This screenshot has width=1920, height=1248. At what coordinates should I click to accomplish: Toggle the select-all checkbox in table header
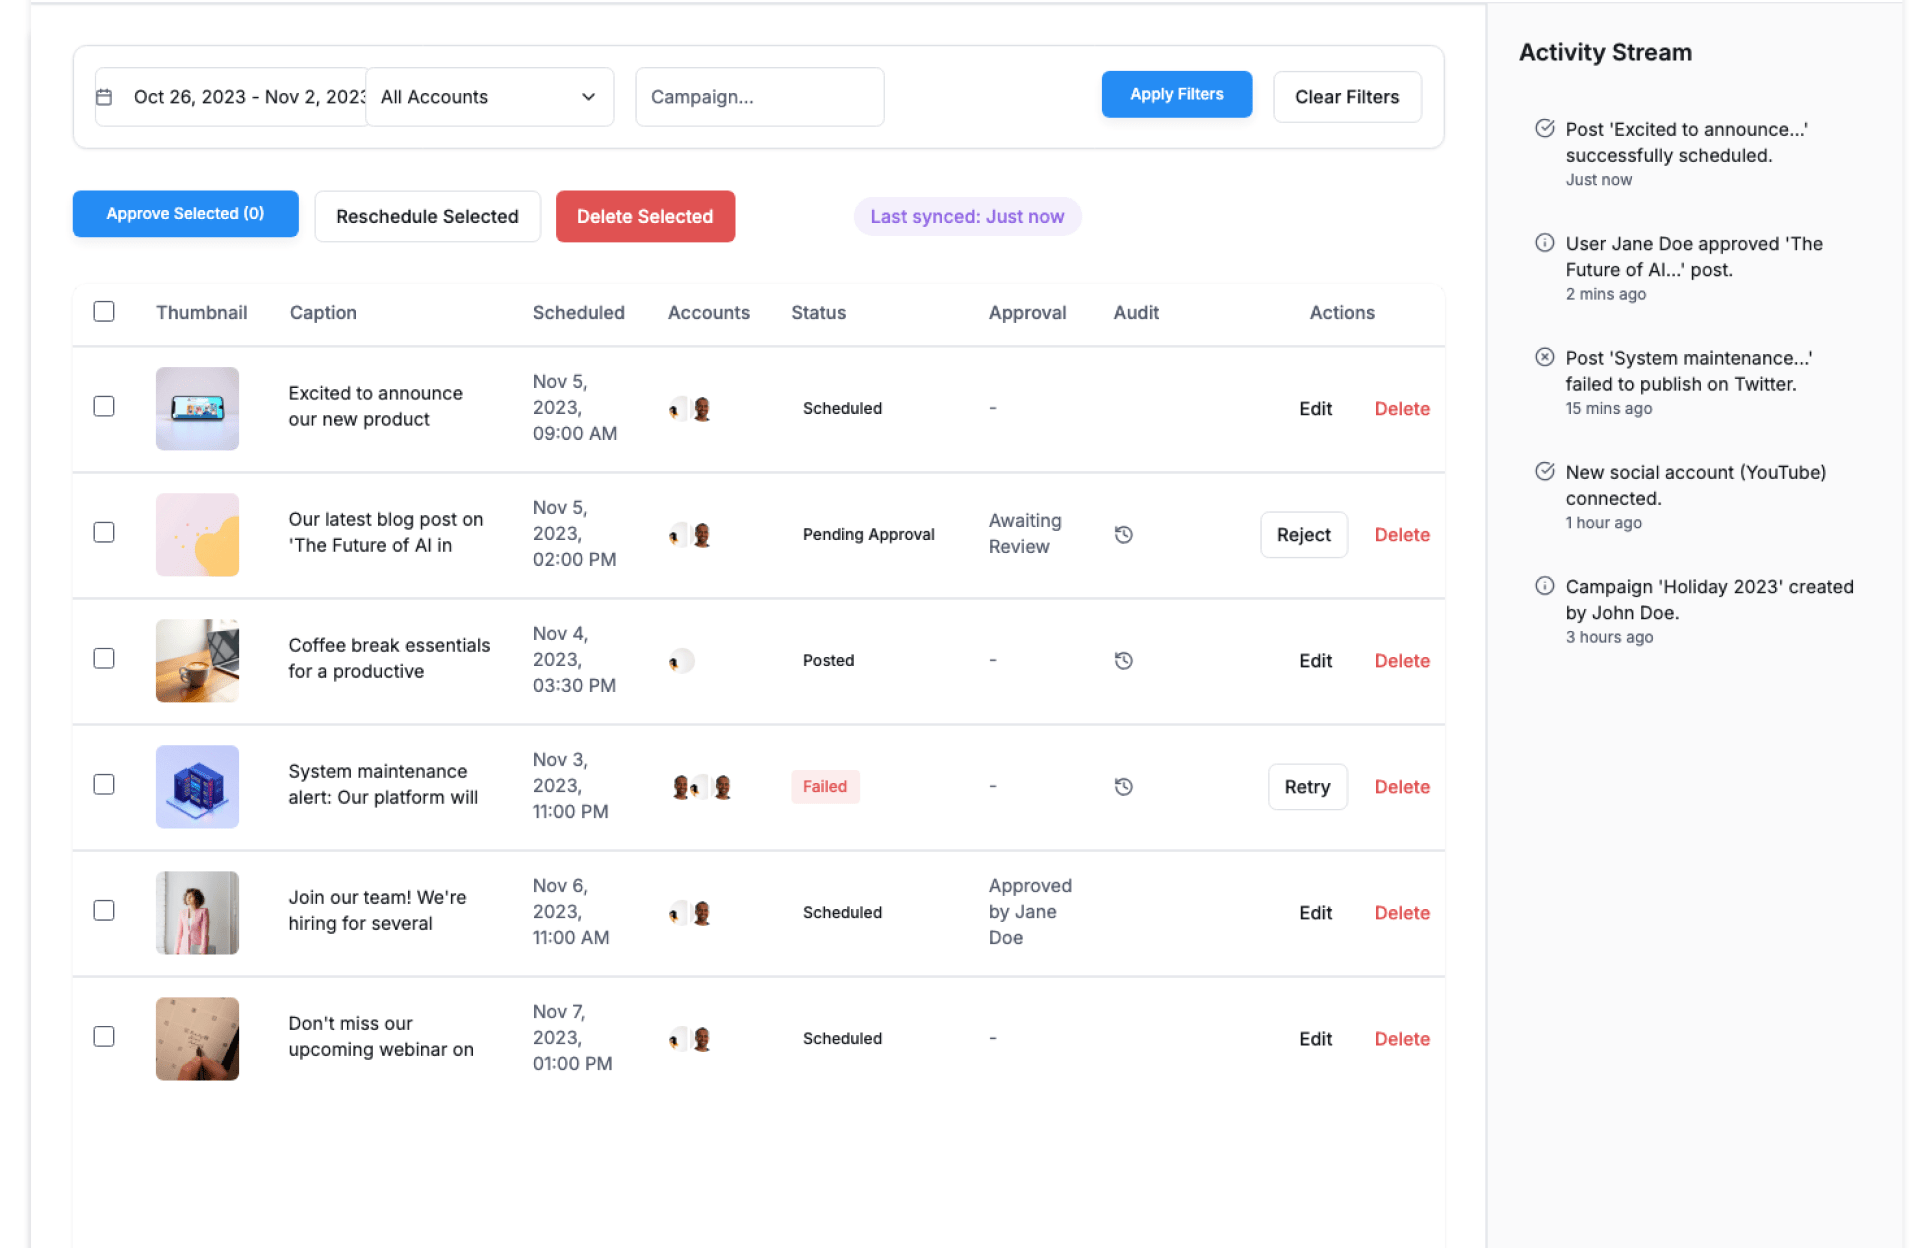tap(104, 312)
